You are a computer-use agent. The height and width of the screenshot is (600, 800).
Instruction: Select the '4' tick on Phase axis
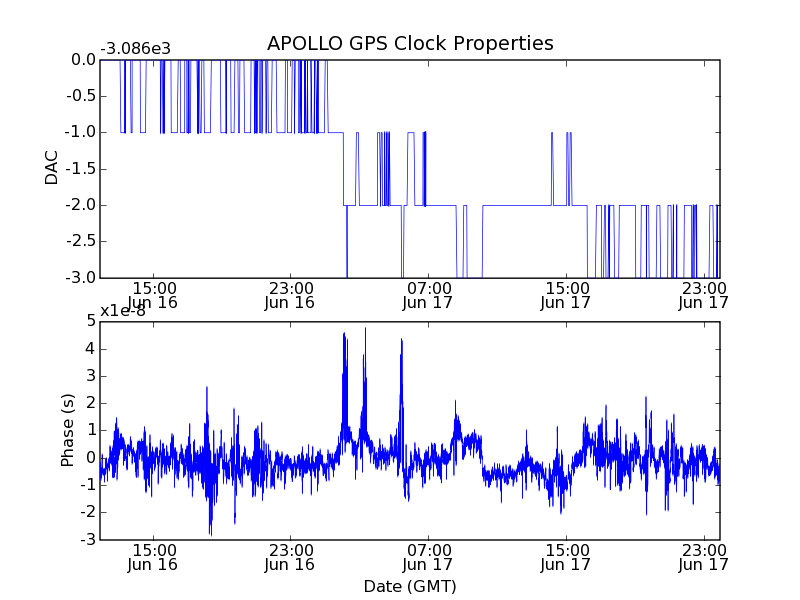[91, 349]
